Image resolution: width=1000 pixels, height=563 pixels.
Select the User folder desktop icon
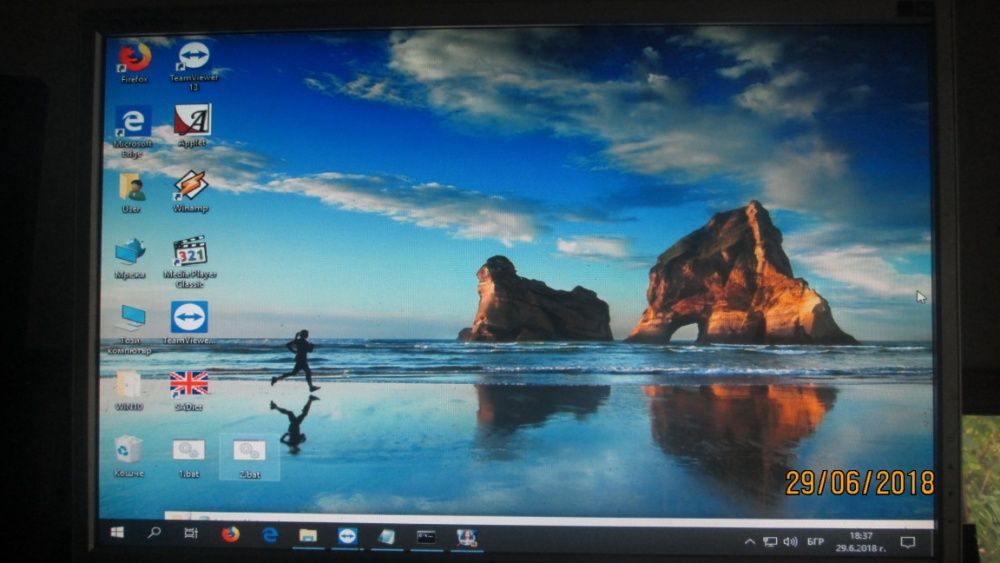(131, 193)
